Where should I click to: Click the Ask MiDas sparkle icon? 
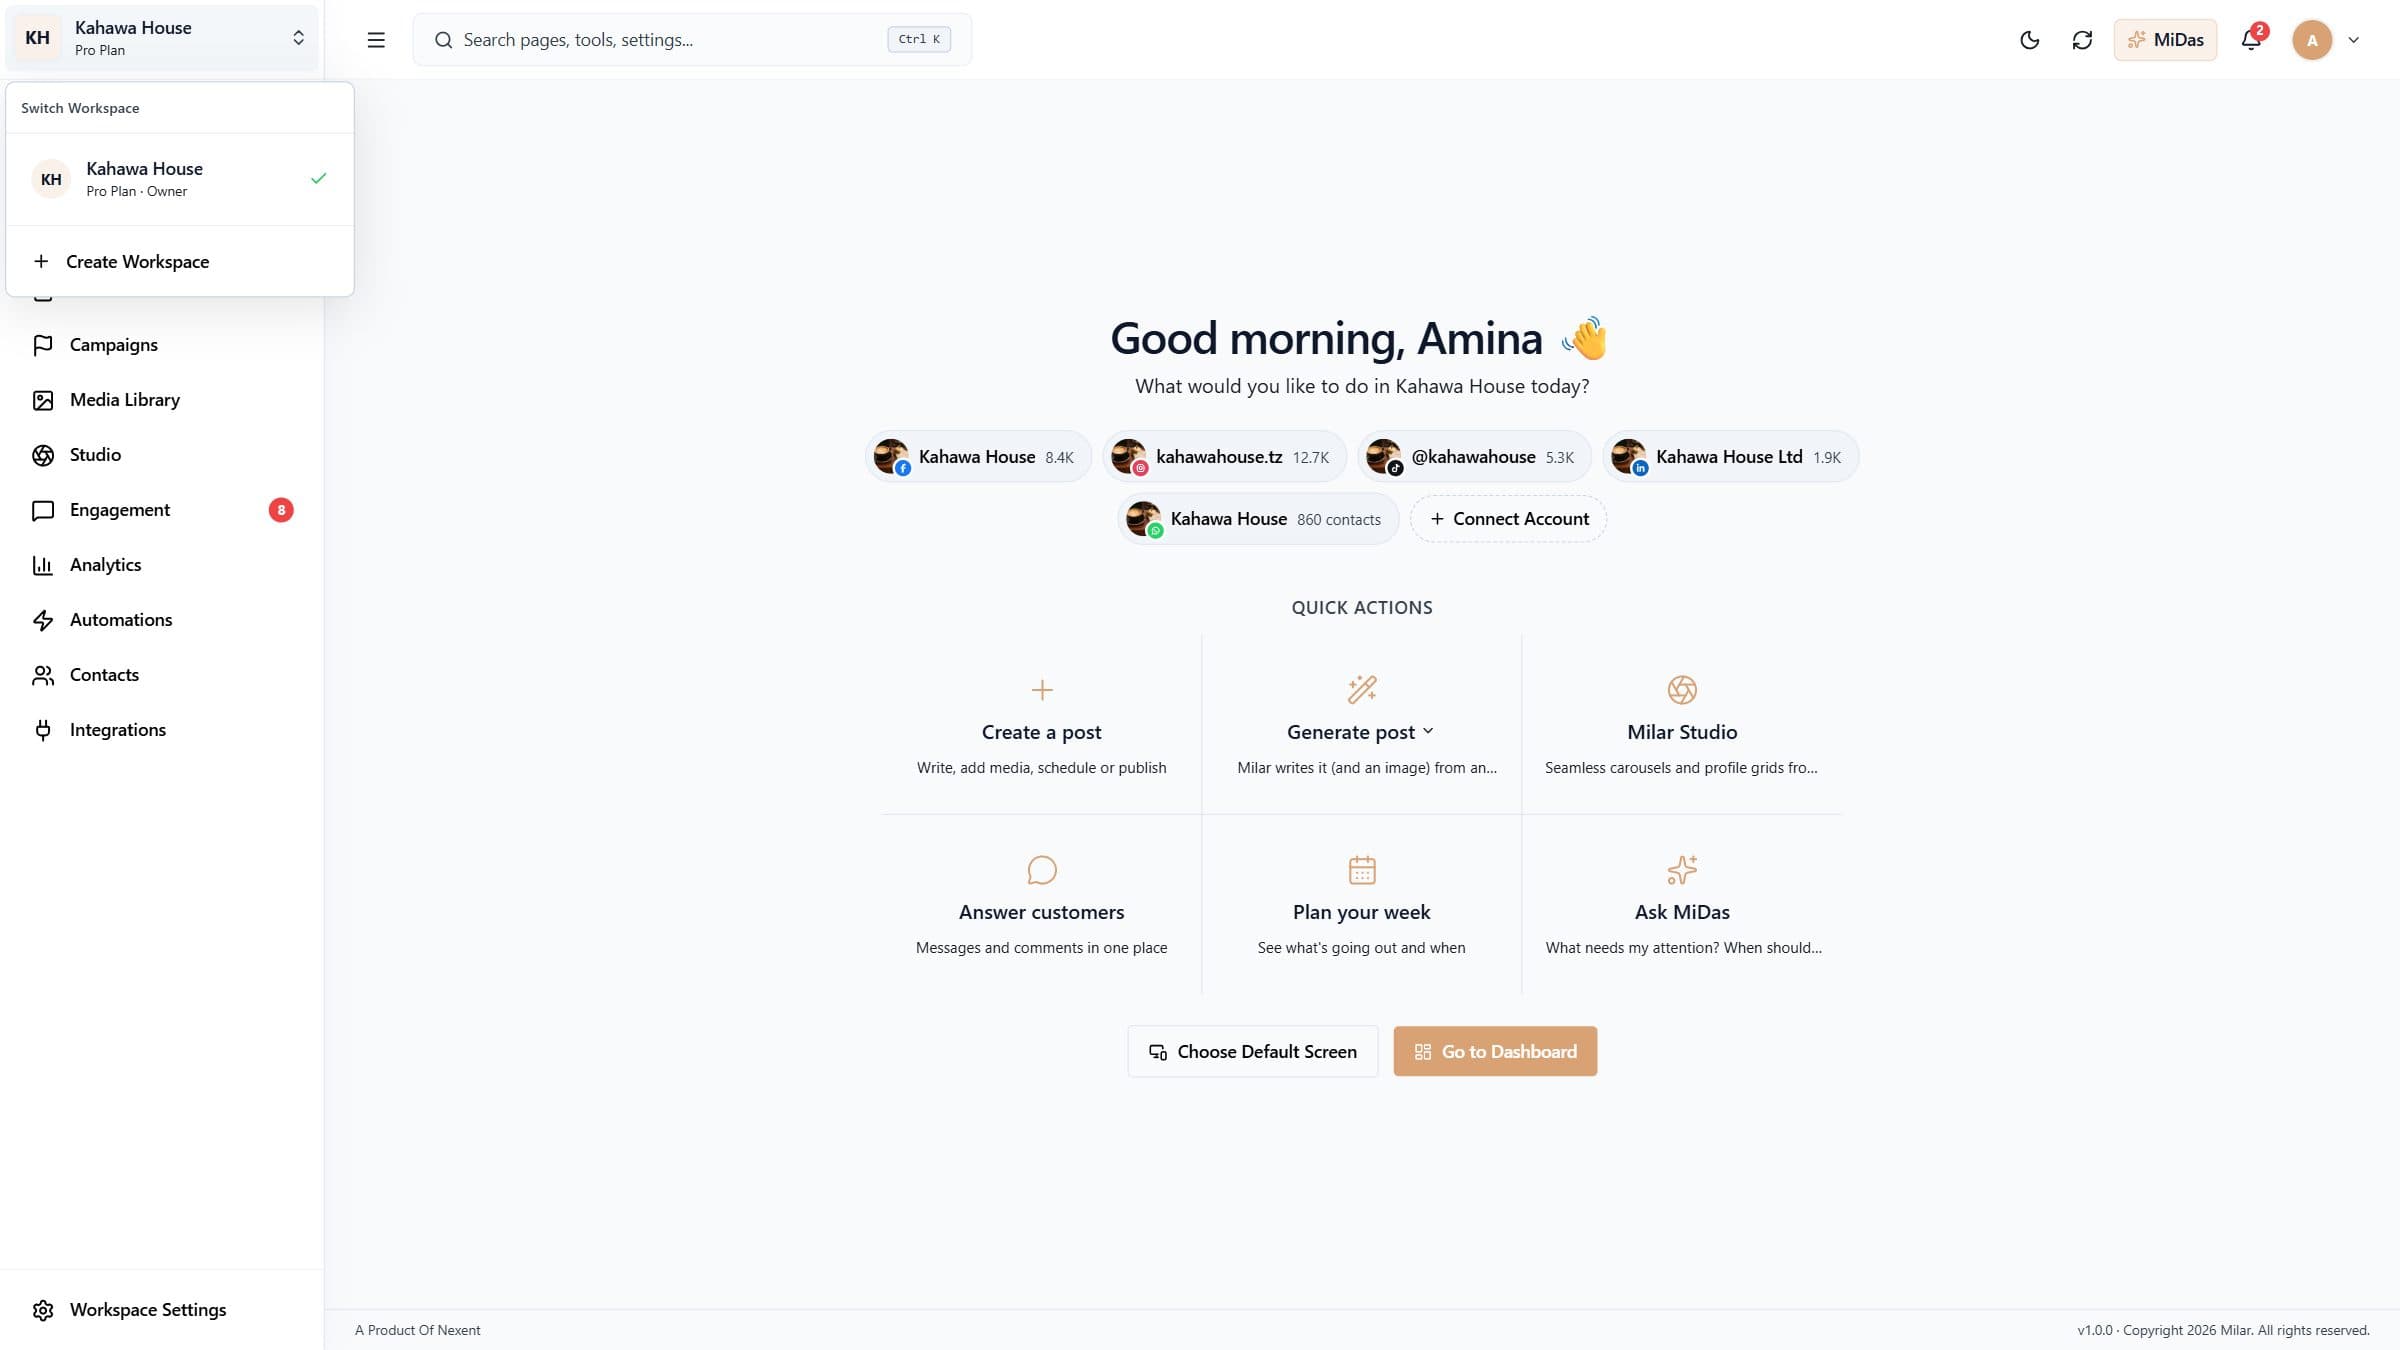tap(1682, 870)
